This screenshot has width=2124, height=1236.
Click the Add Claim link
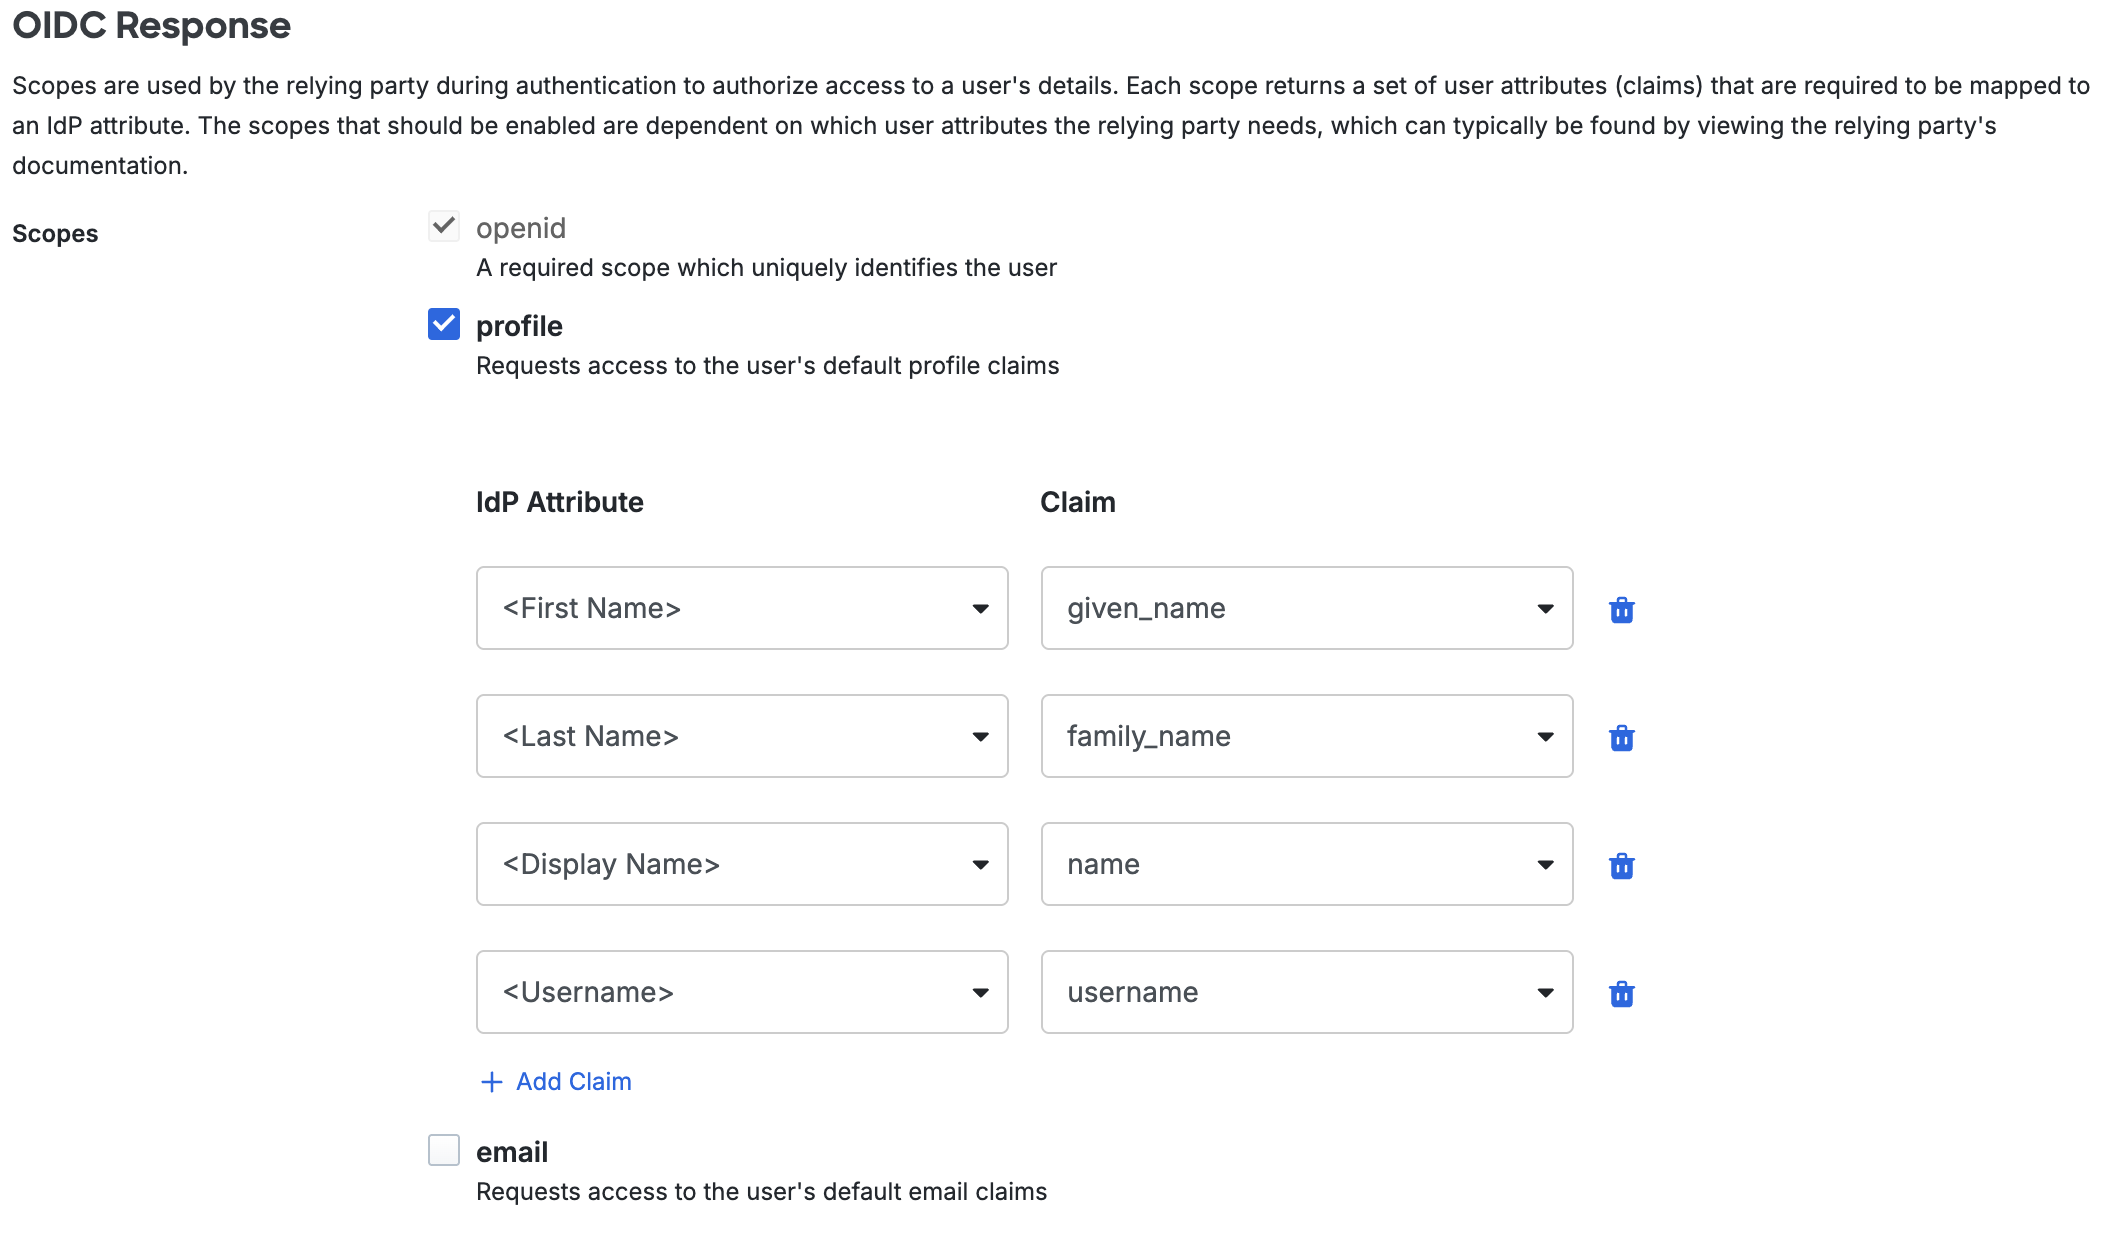[x=573, y=1082]
